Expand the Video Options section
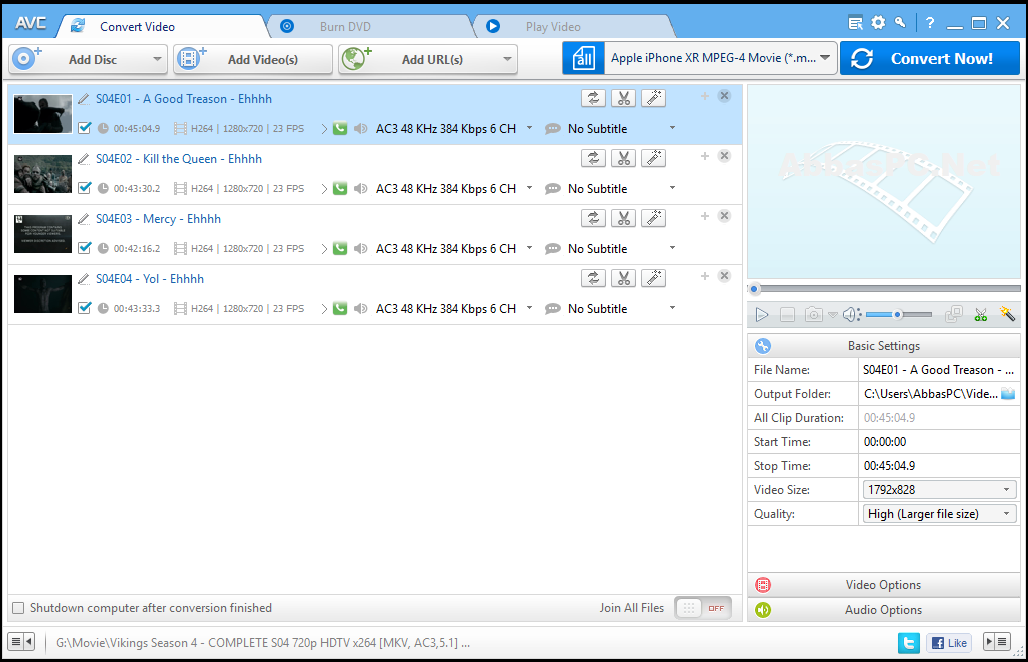 tap(883, 585)
